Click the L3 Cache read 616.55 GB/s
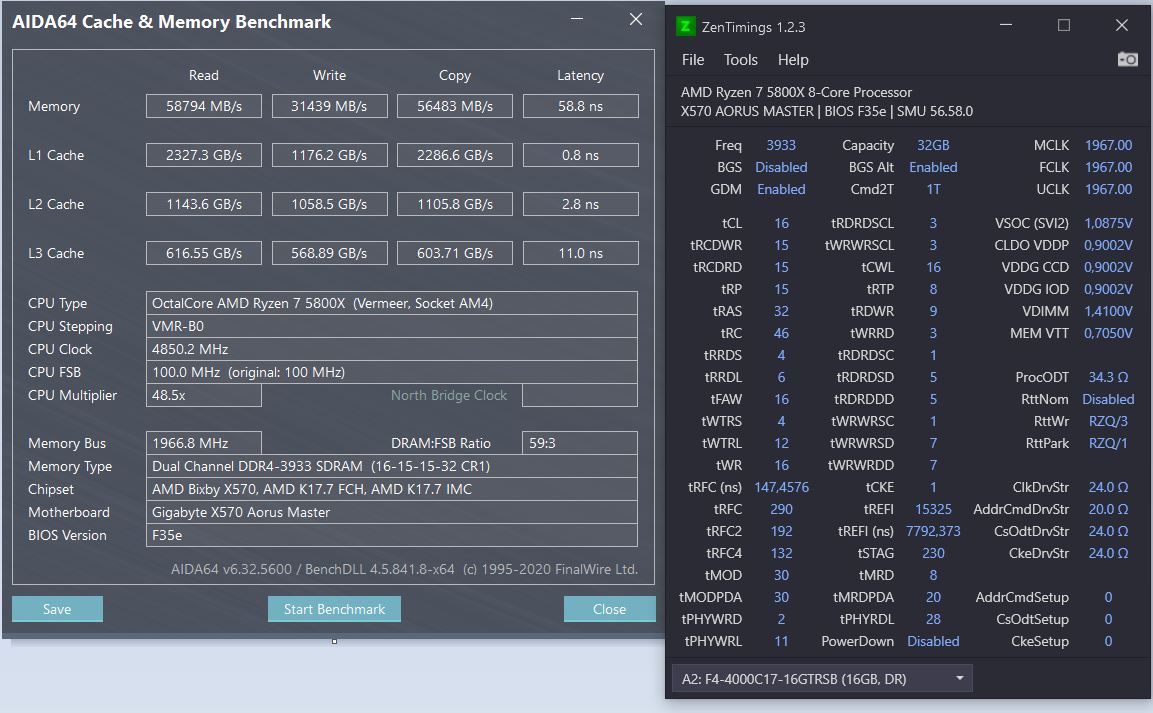This screenshot has width=1153, height=713. pos(204,253)
